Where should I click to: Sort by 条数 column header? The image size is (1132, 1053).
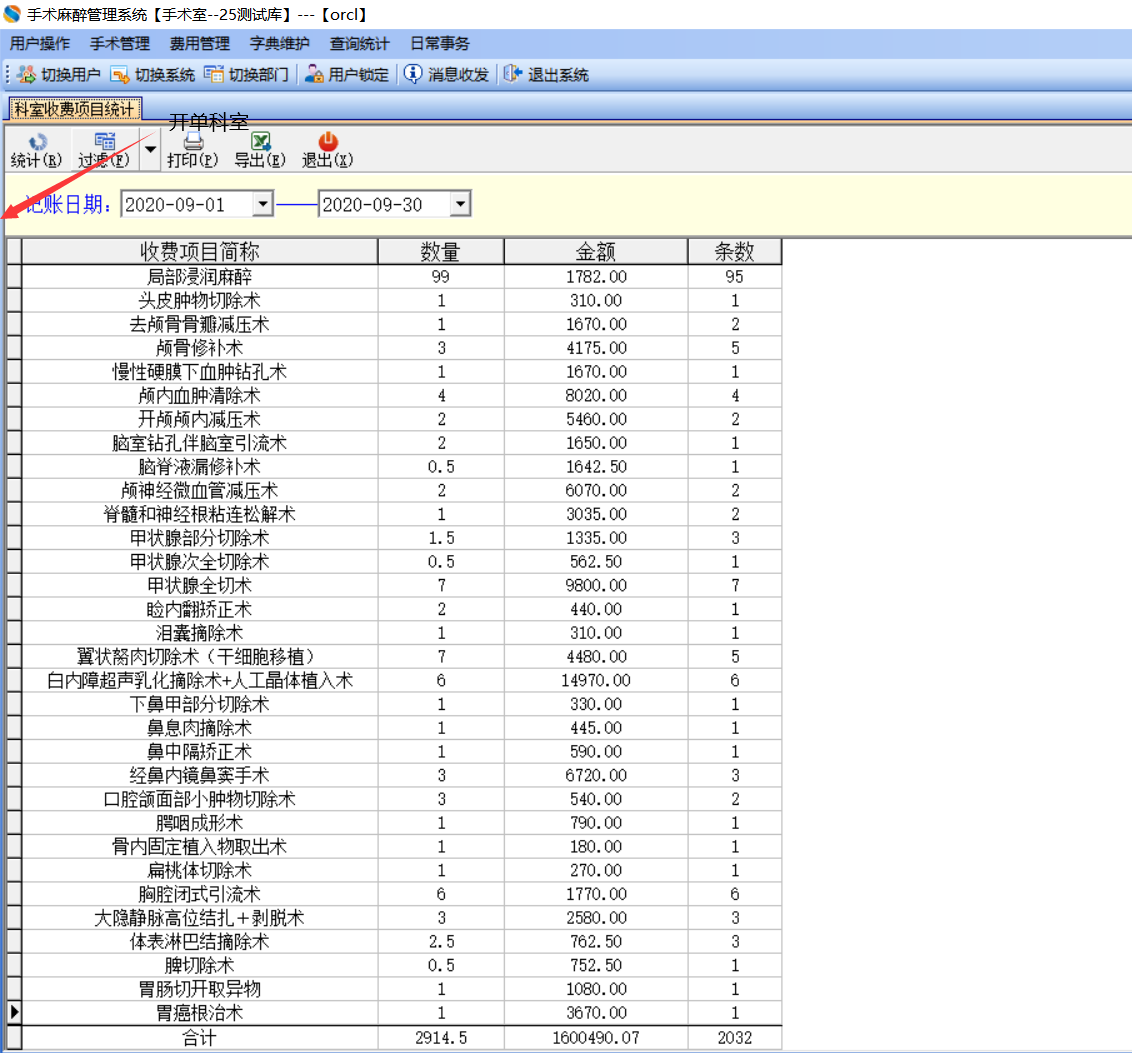coord(734,251)
